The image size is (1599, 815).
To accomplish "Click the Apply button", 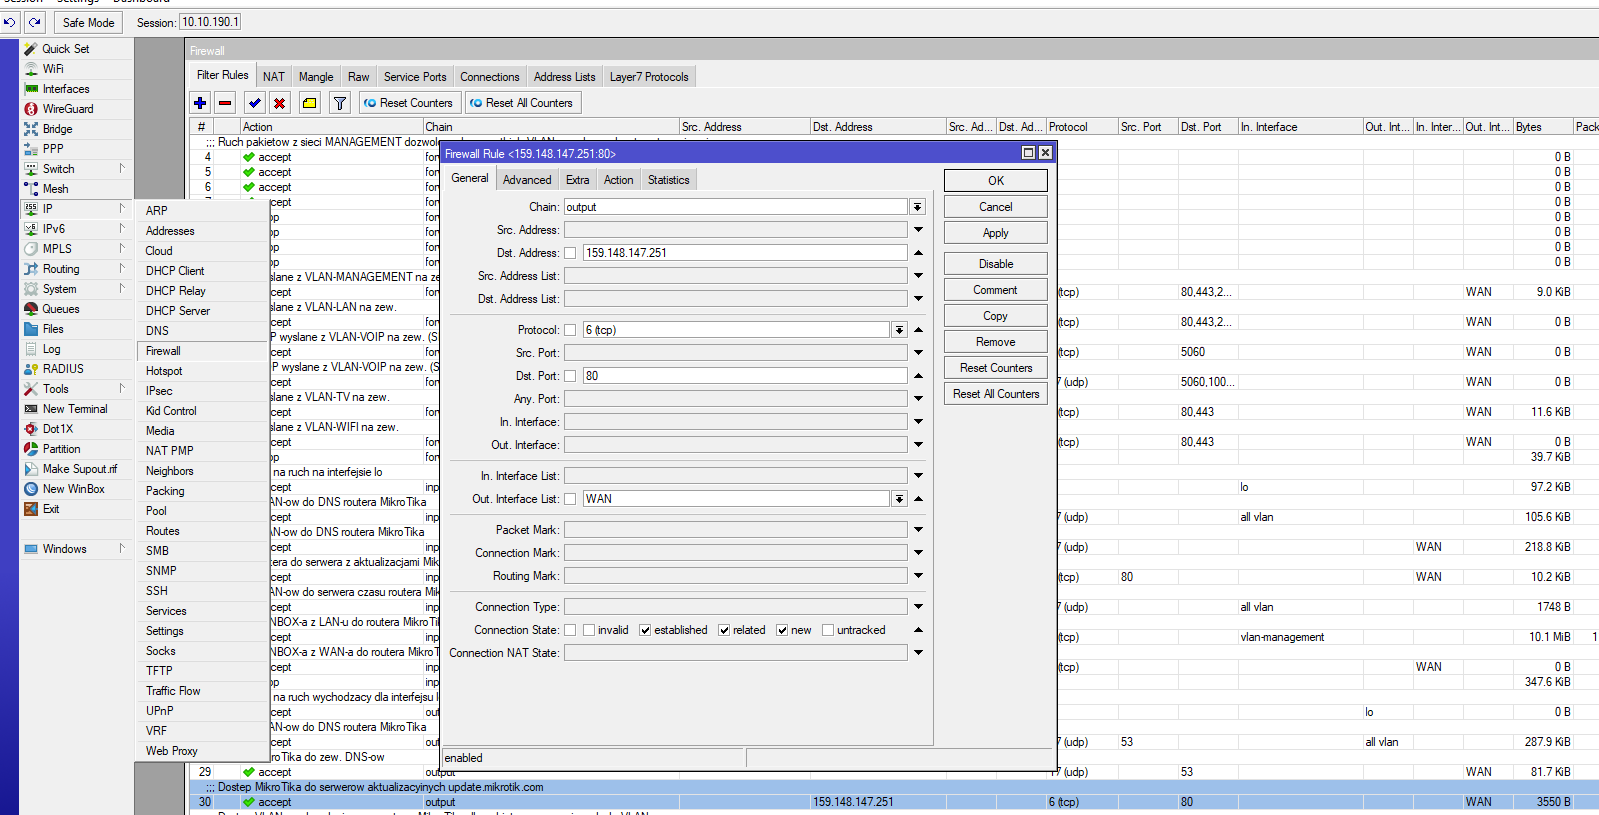I will (x=996, y=233).
